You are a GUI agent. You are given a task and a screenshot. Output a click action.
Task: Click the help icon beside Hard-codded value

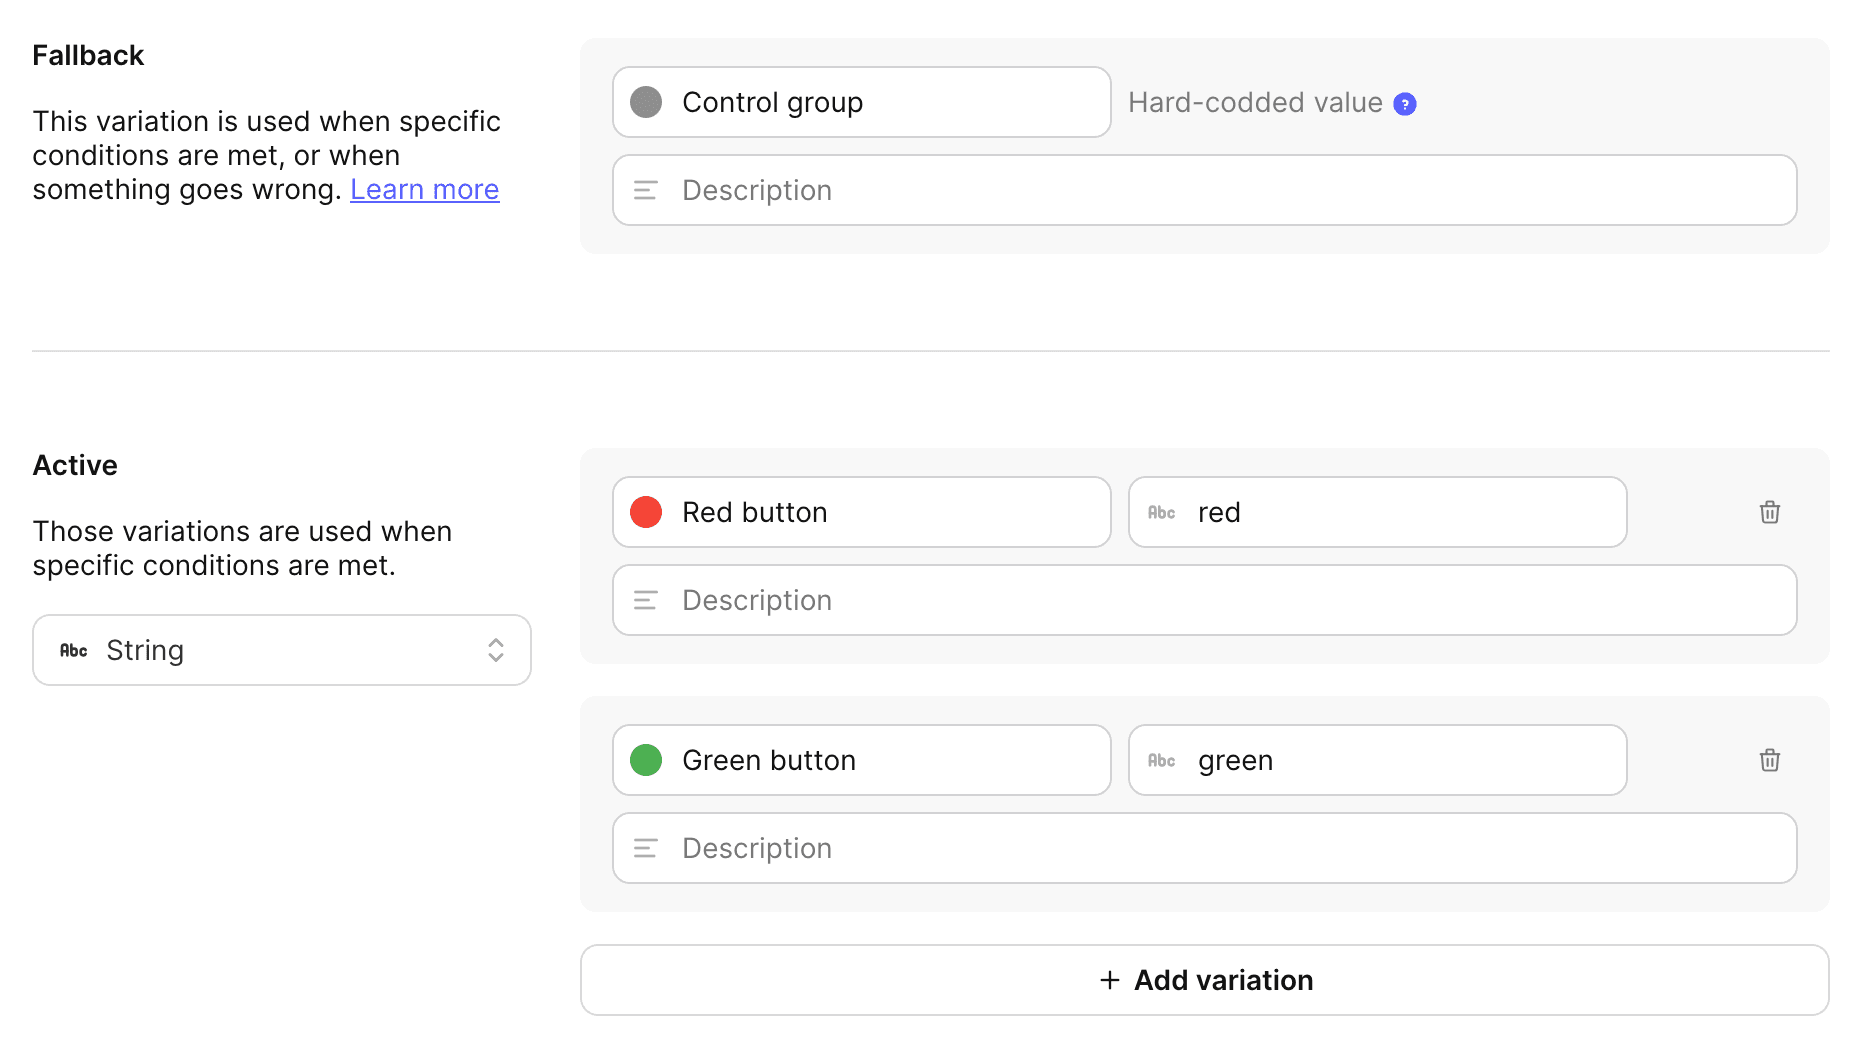click(x=1404, y=104)
